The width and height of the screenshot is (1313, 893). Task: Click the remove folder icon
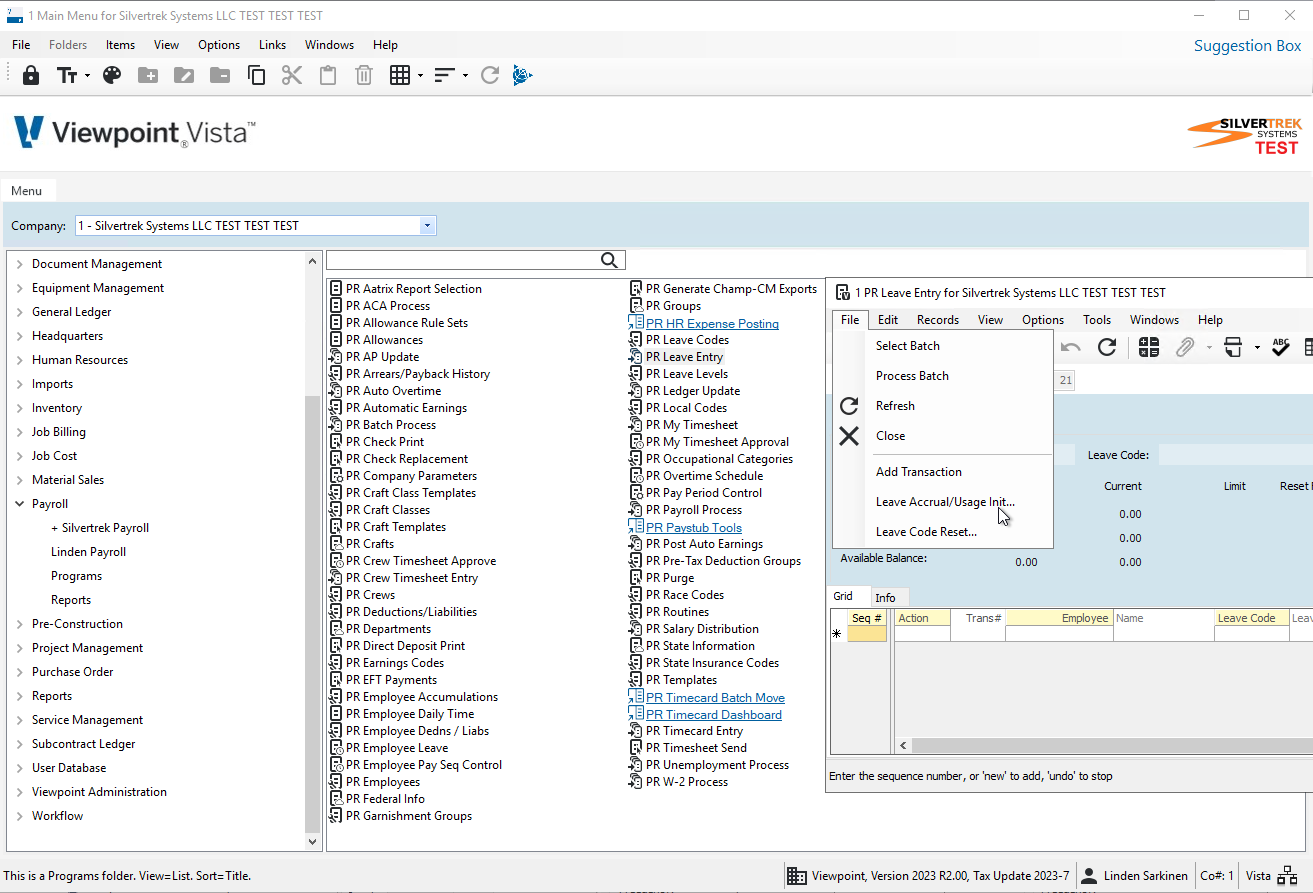(220, 75)
